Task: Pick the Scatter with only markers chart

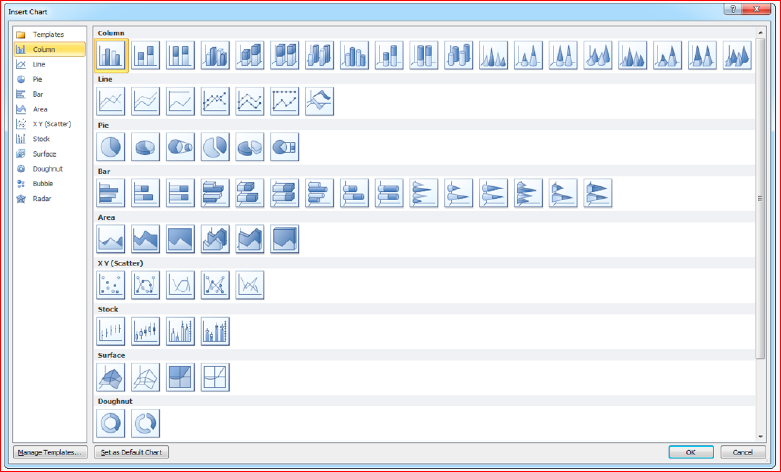Action: 111,285
